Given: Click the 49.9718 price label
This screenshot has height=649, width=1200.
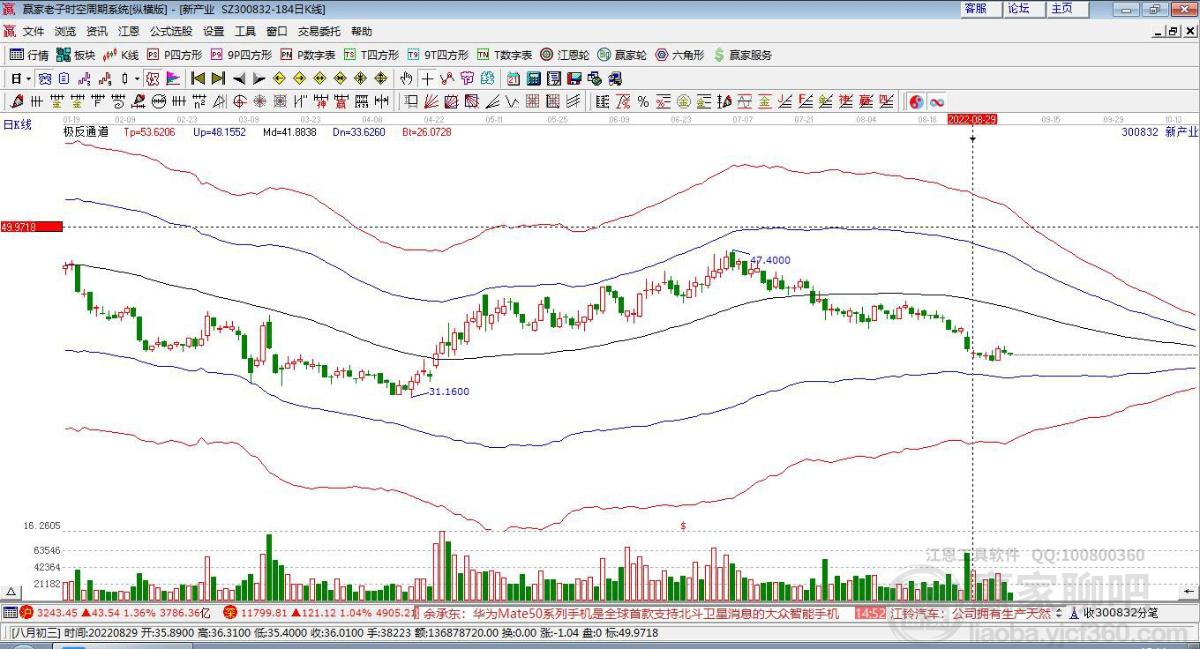Looking at the screenshot, I should pyautogui.click(x=31, y=227).
